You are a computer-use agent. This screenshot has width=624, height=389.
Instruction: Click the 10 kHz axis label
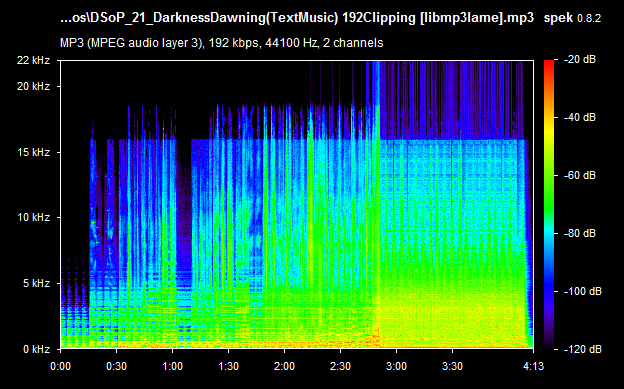tap(33, 217)
